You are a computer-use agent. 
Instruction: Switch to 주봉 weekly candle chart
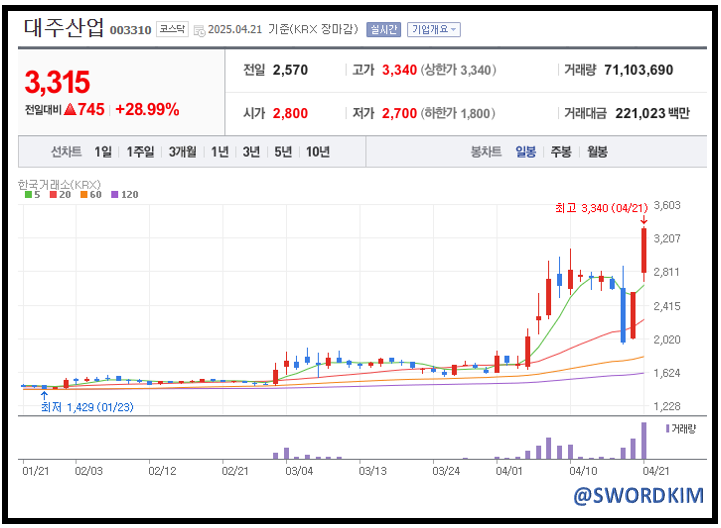point(561,151)
